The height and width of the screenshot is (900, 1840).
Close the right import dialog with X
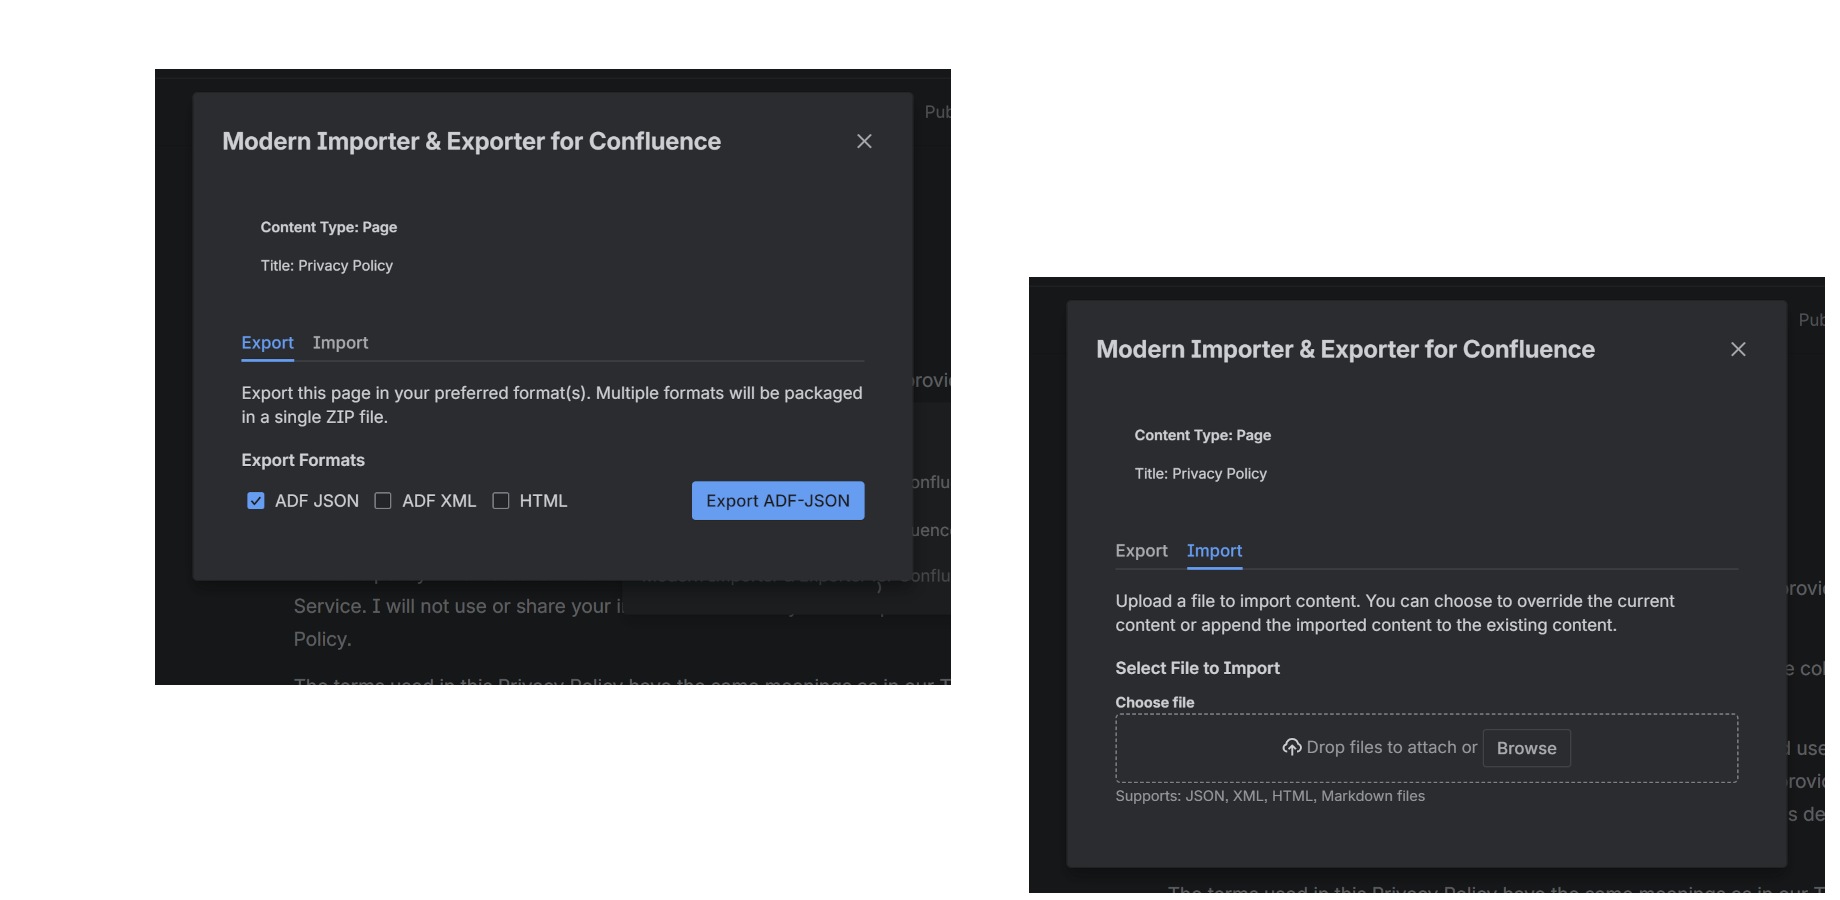[1738, 349]
